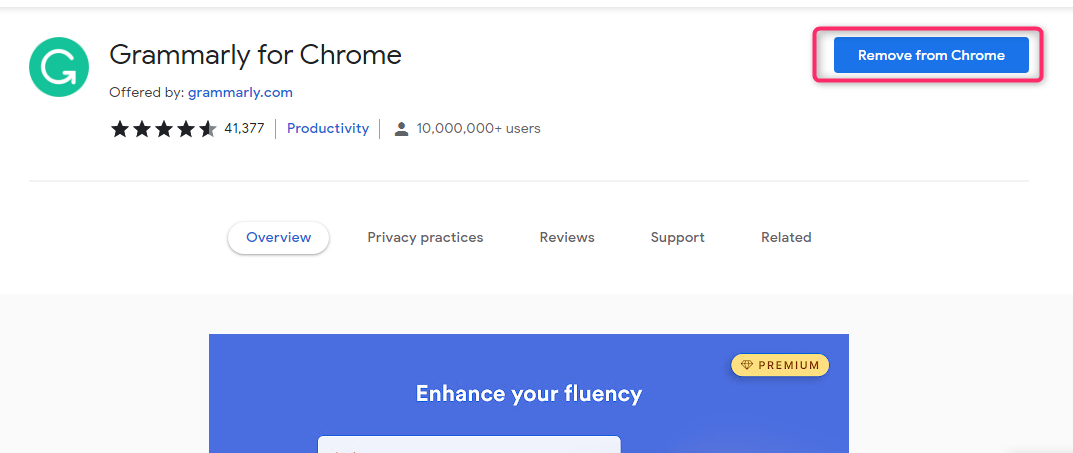
Task: Click the Remove from Chrome button
Action: coord(931,55)
